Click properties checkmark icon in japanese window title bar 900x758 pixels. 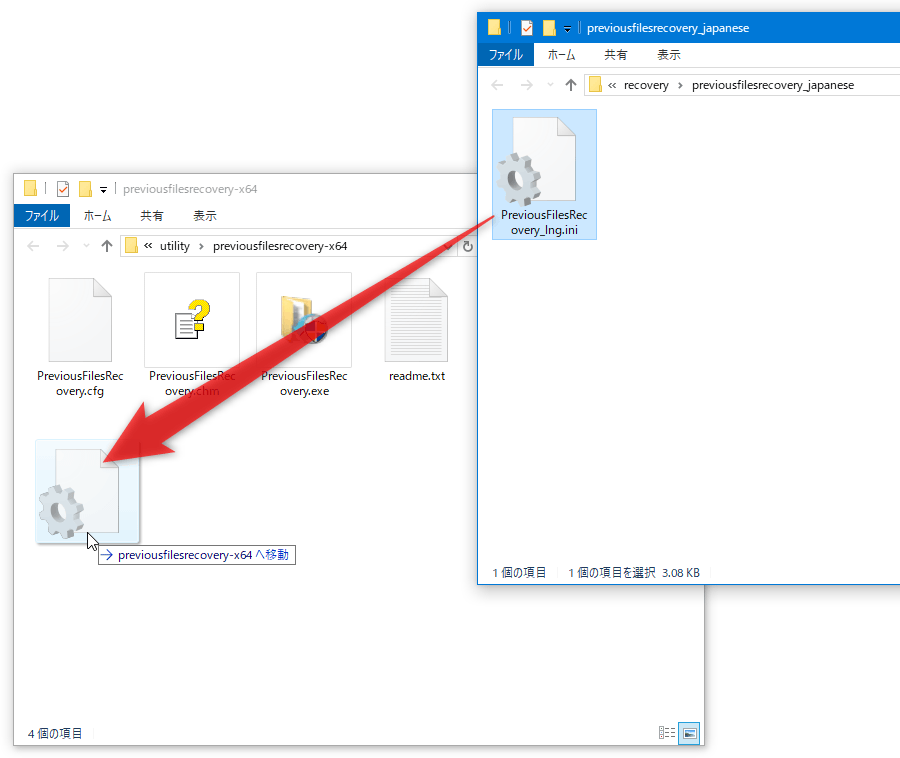527,28
